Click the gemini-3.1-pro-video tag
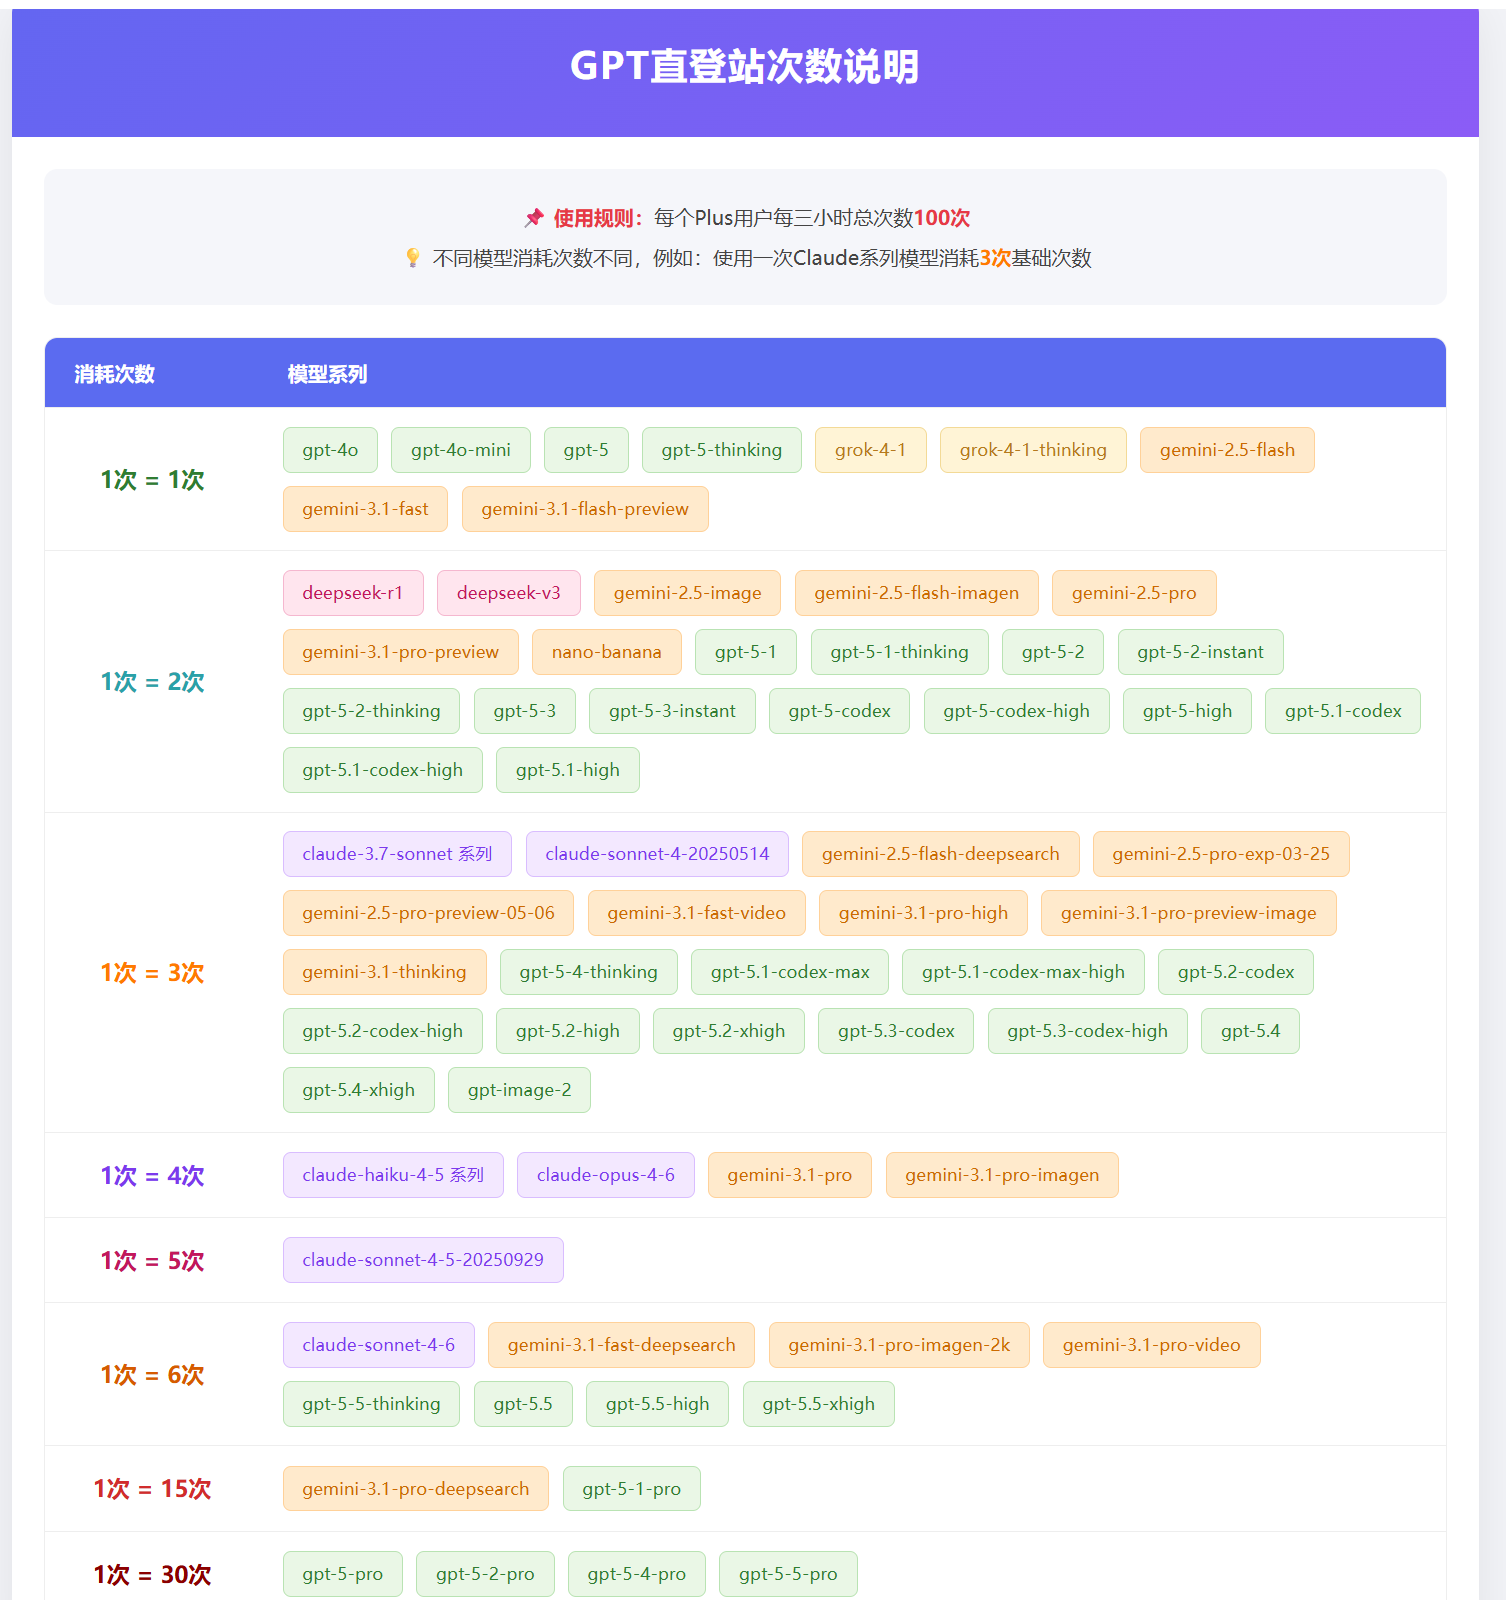 (1152, 1345)
